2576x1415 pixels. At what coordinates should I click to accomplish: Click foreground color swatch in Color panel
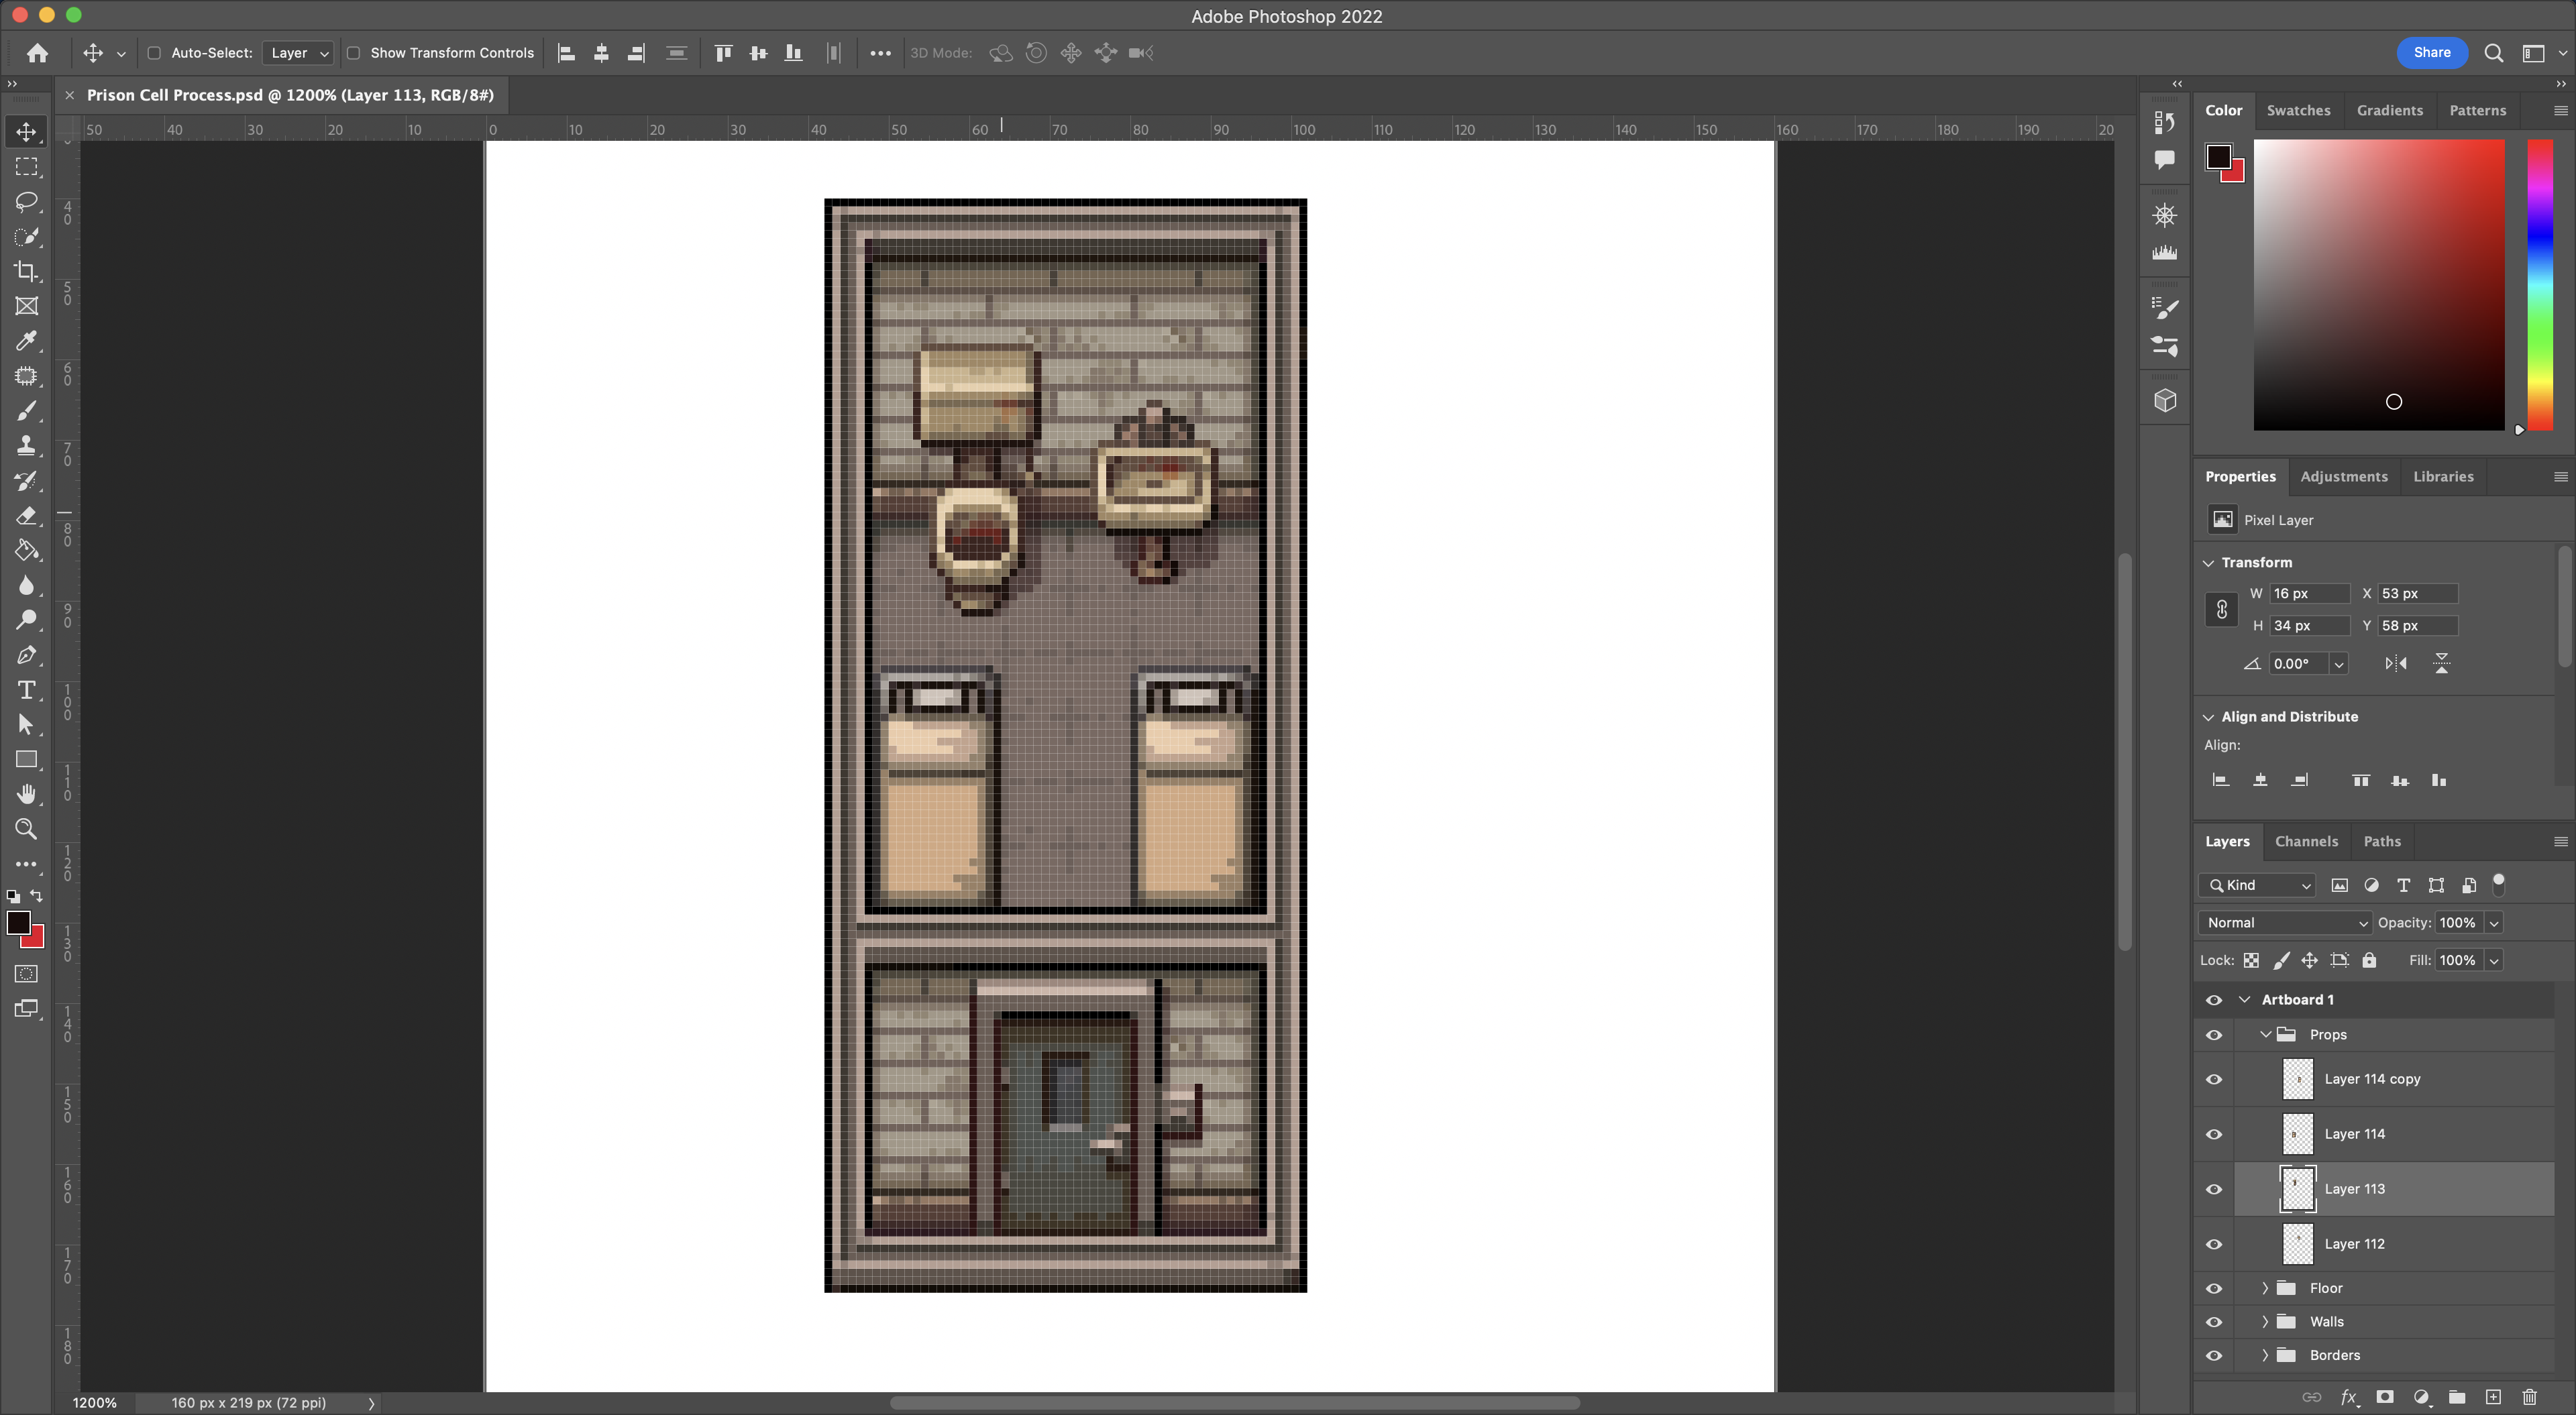click(x=2218, y=157)
